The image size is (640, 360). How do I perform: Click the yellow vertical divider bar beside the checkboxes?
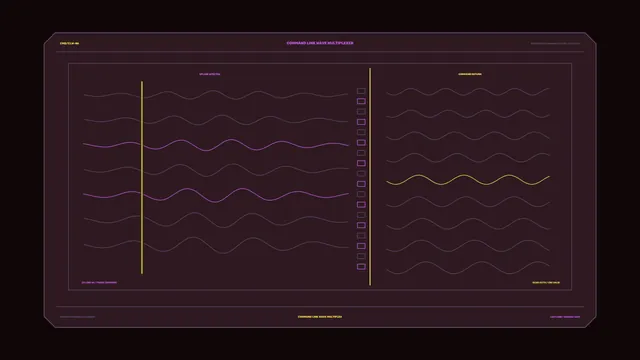tap(370, 177)
